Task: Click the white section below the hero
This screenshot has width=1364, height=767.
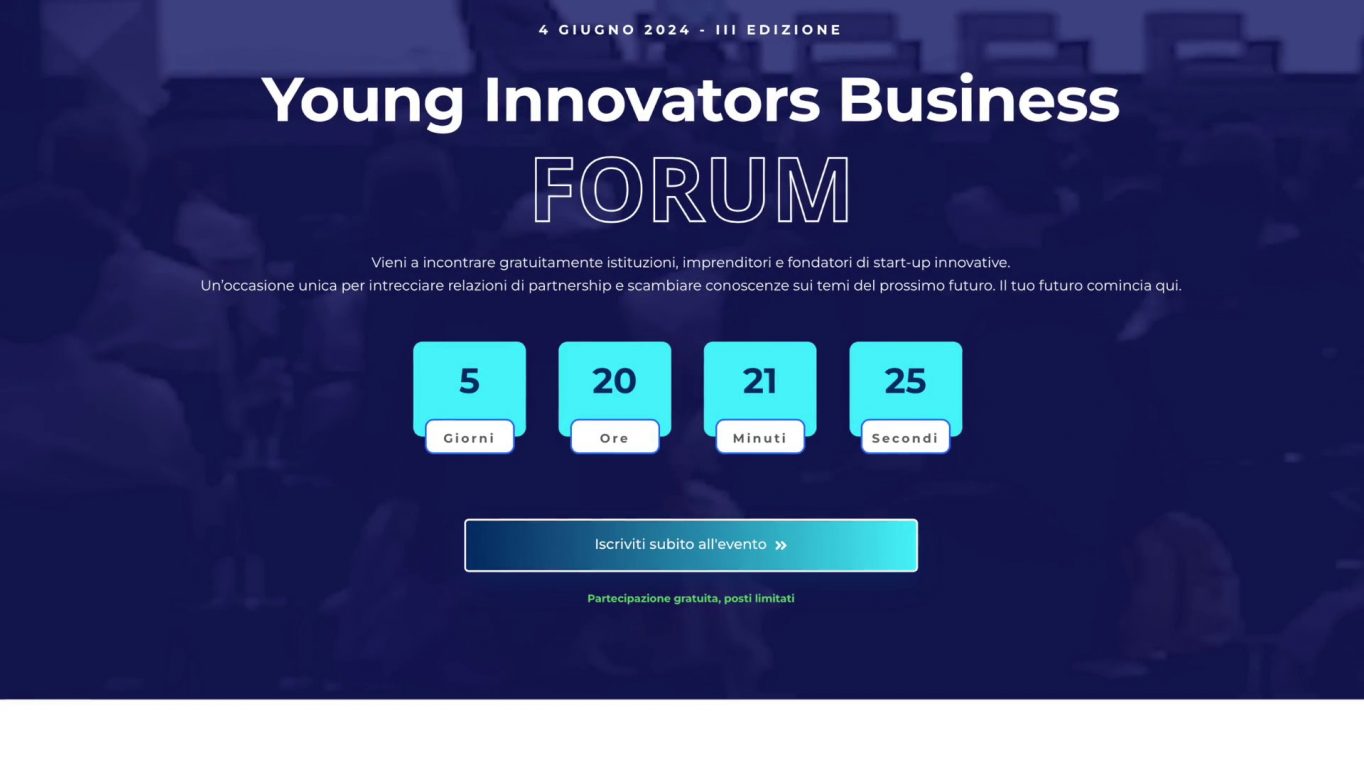Action: [x=682, y=733]
